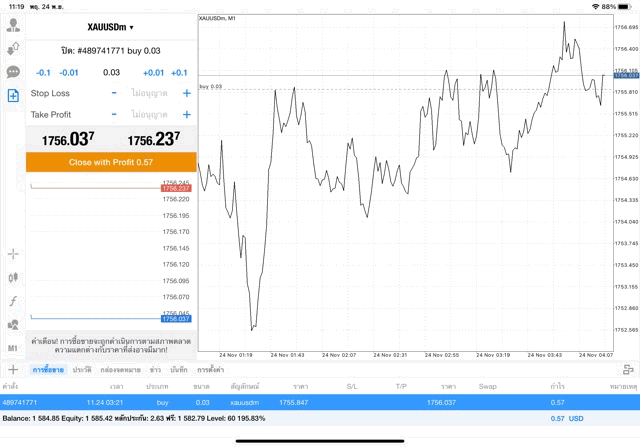Open the accounts profile icon
The height and width of the screenshot is (447, 640).
click(13, 25)
